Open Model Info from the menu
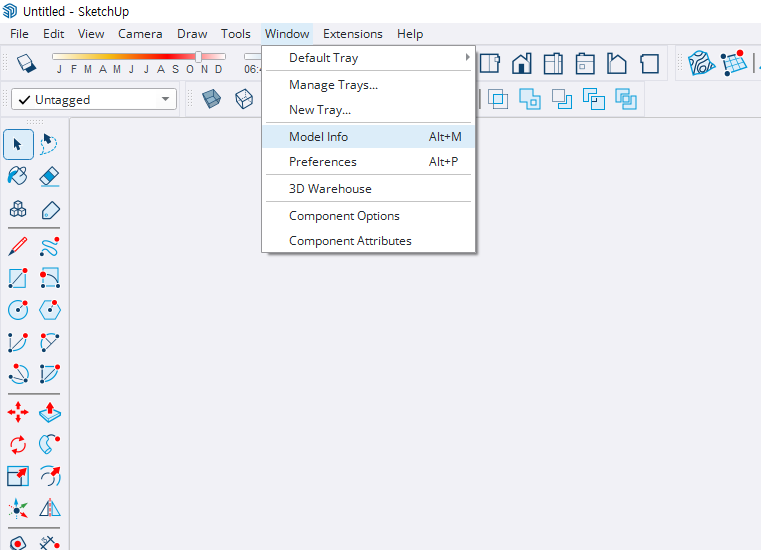This screenshot has width=761, height=550. click(368, 137)
